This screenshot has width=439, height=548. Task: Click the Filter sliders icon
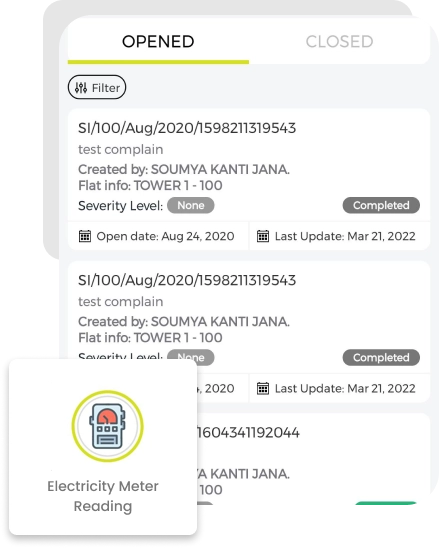point(81,88)
